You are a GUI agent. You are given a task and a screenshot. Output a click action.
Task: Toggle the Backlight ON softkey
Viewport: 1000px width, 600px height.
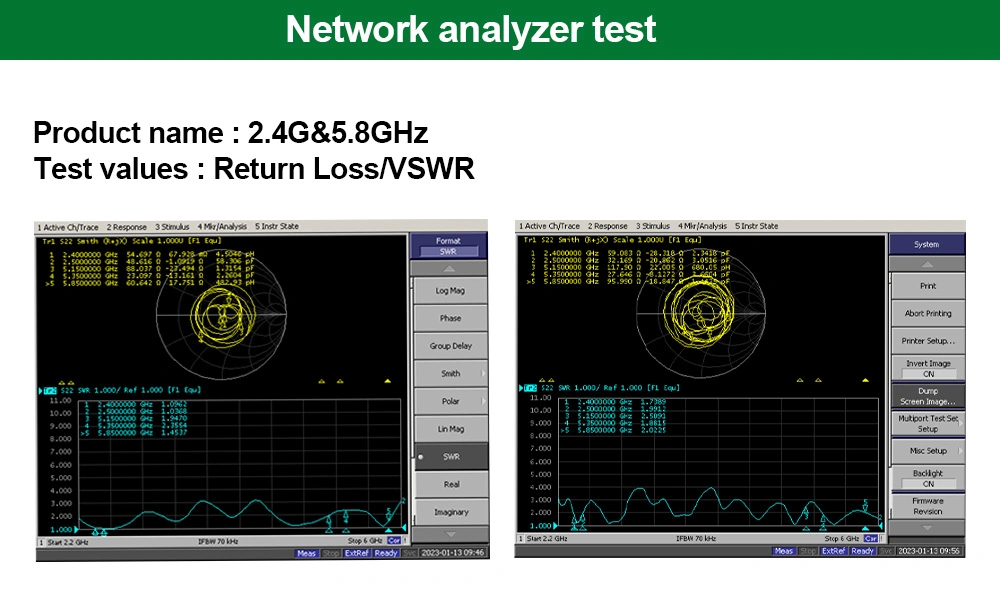pyautogui.click(x=927, y=478)
